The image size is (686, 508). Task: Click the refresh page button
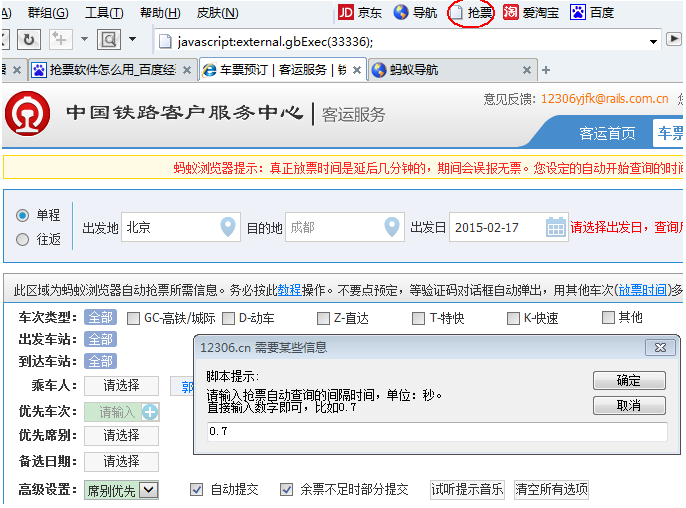click(x=29, y=40)
